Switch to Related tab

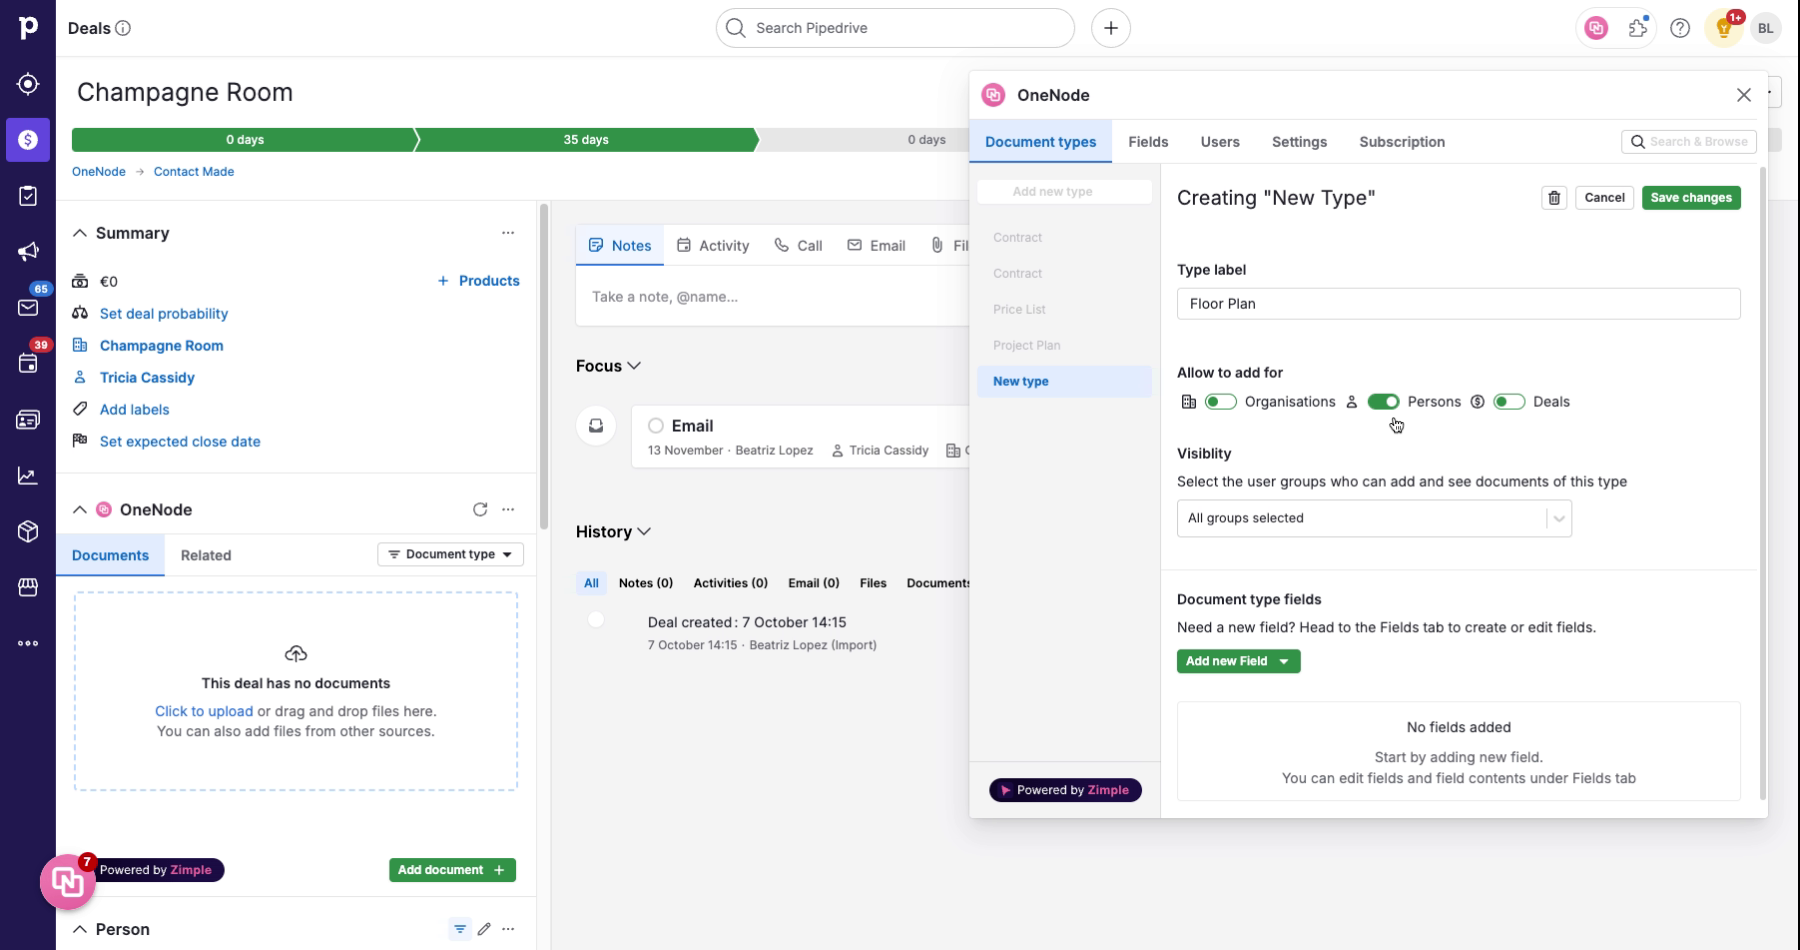pyautogui.click(x=206, y=555)
